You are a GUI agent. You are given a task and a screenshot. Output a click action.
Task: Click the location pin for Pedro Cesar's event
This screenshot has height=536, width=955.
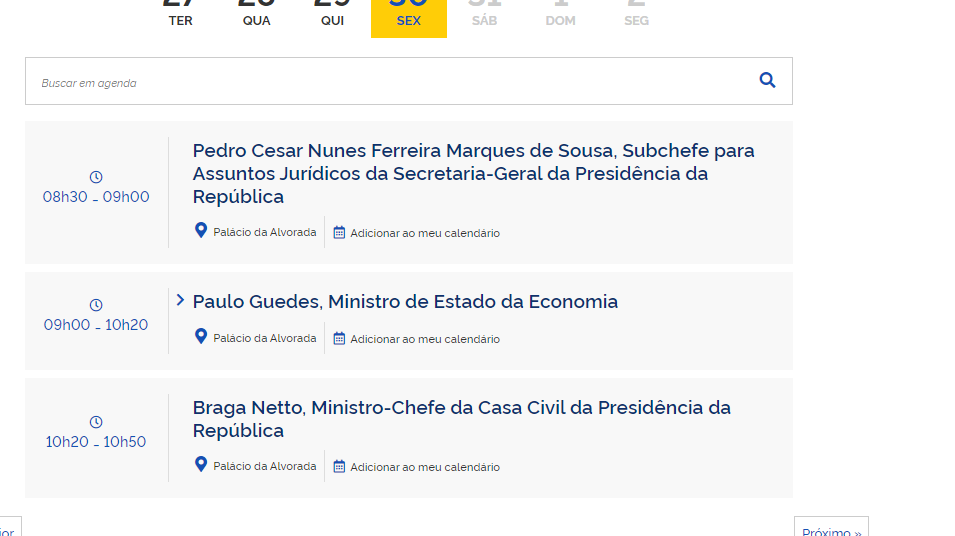point(201,231)
